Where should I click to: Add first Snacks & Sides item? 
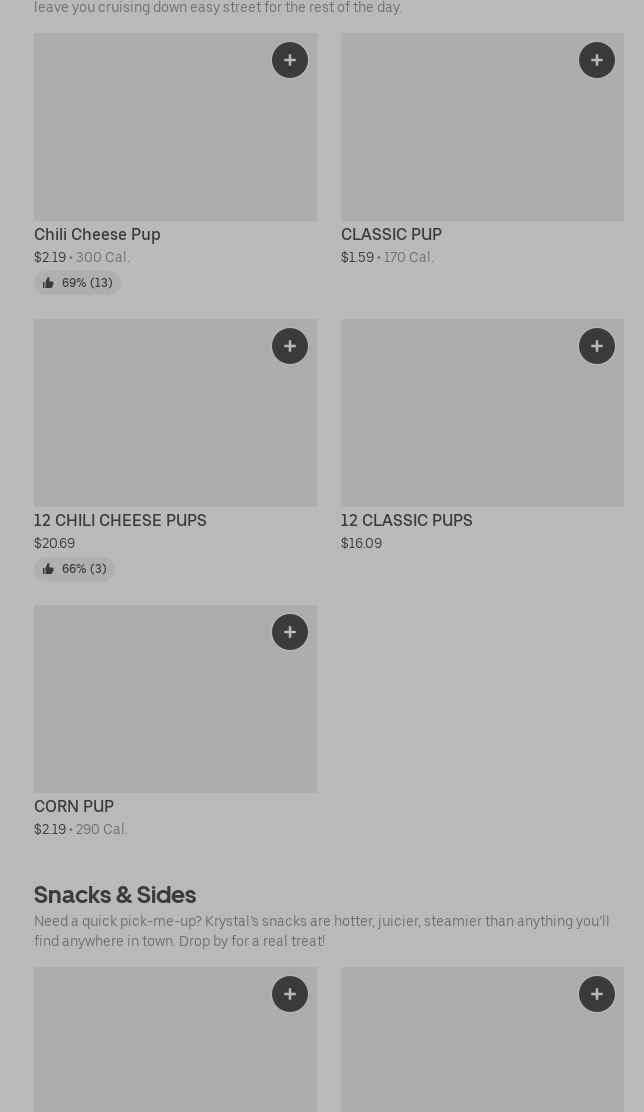point(290,994)
